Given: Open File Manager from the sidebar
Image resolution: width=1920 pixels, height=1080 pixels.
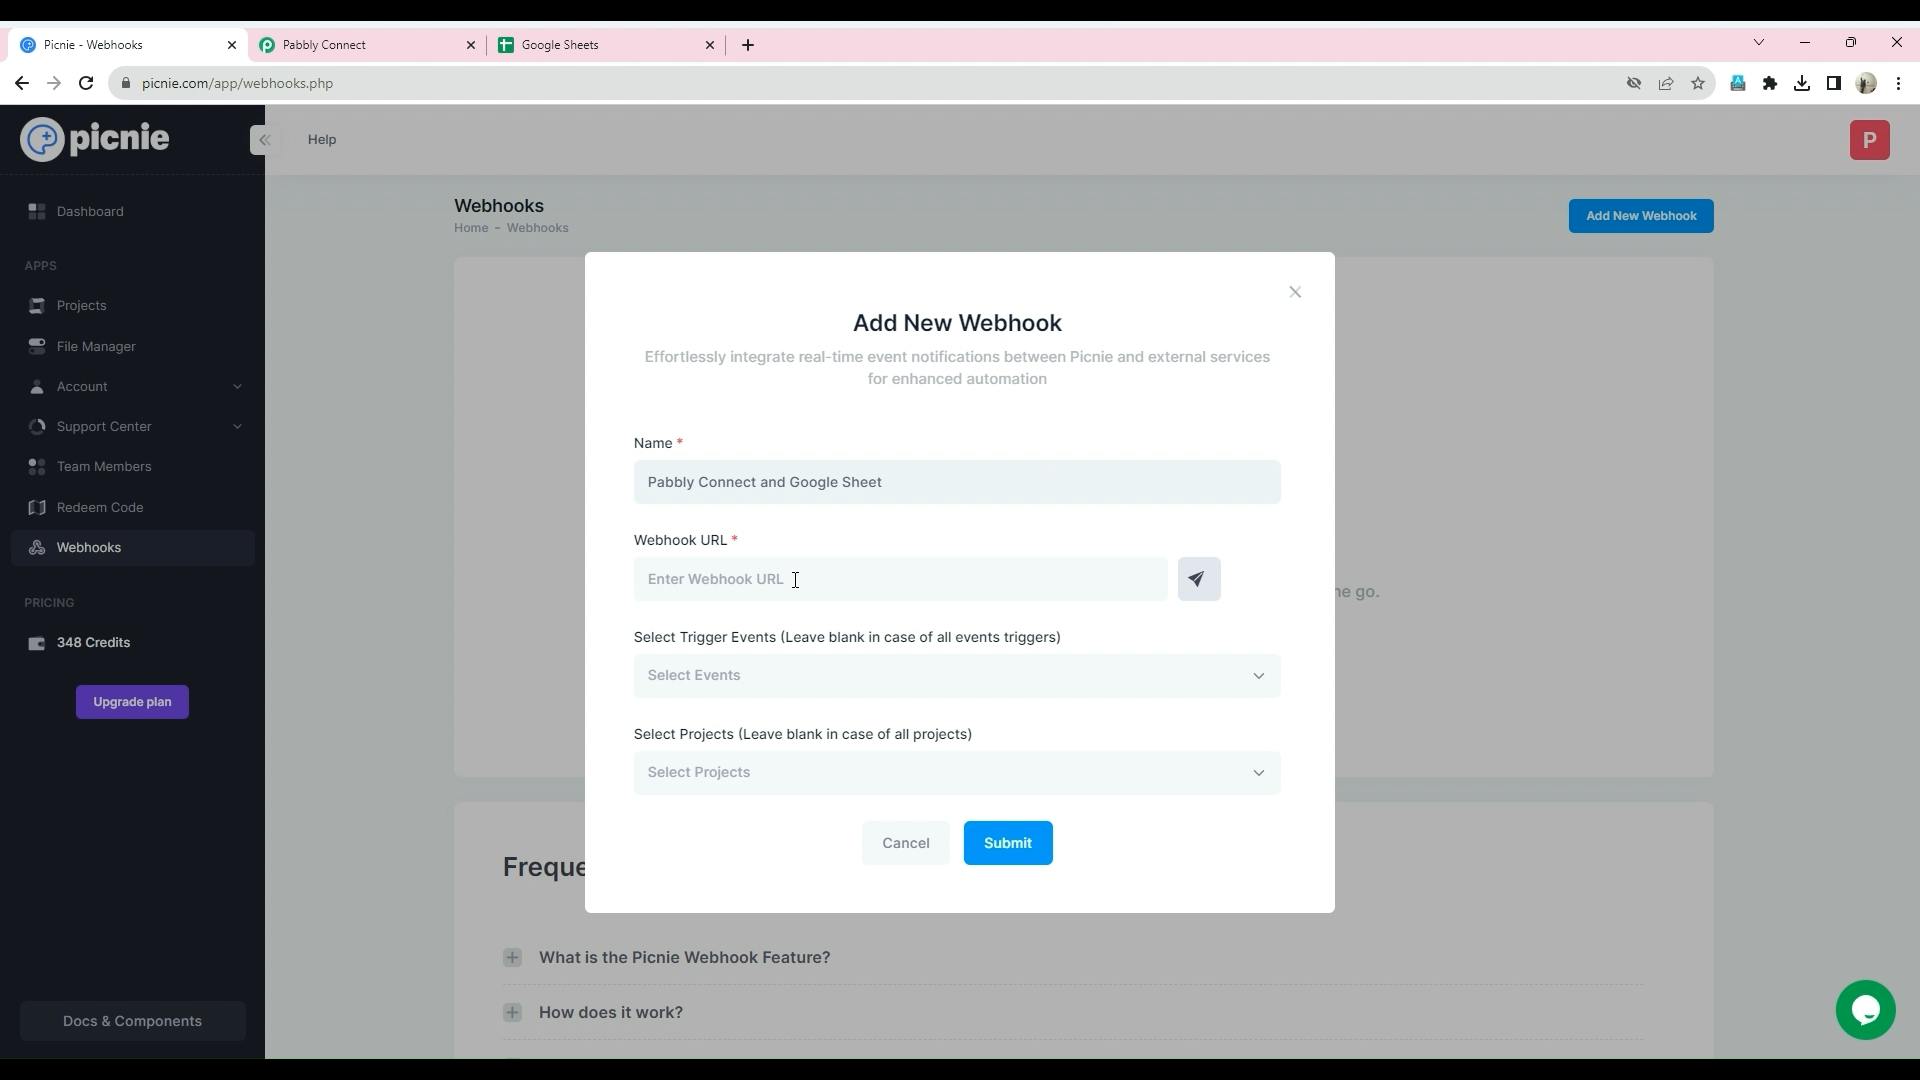Looking at the screenshot, I should point(133,346).
